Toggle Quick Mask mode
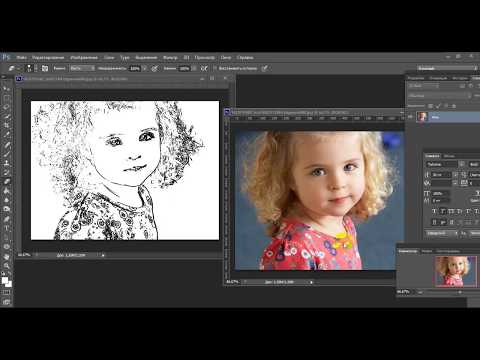 coord(6,292)
